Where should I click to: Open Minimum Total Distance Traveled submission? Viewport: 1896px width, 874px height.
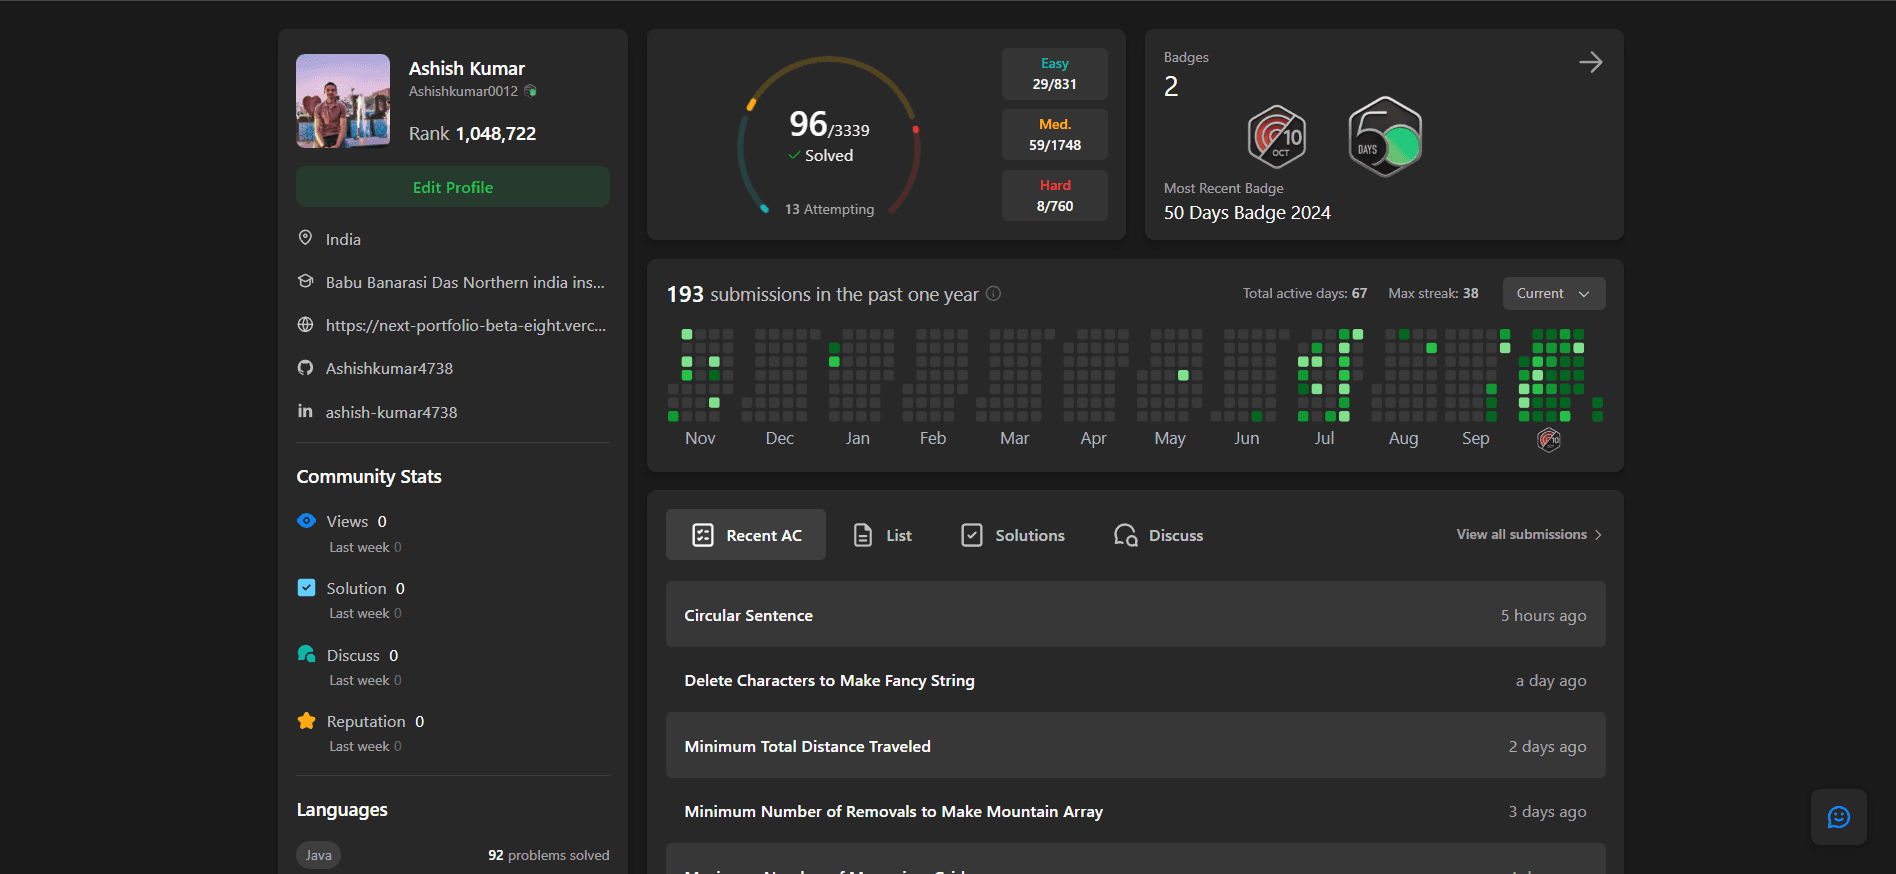pyautogui.click(x=1136, y=745)
